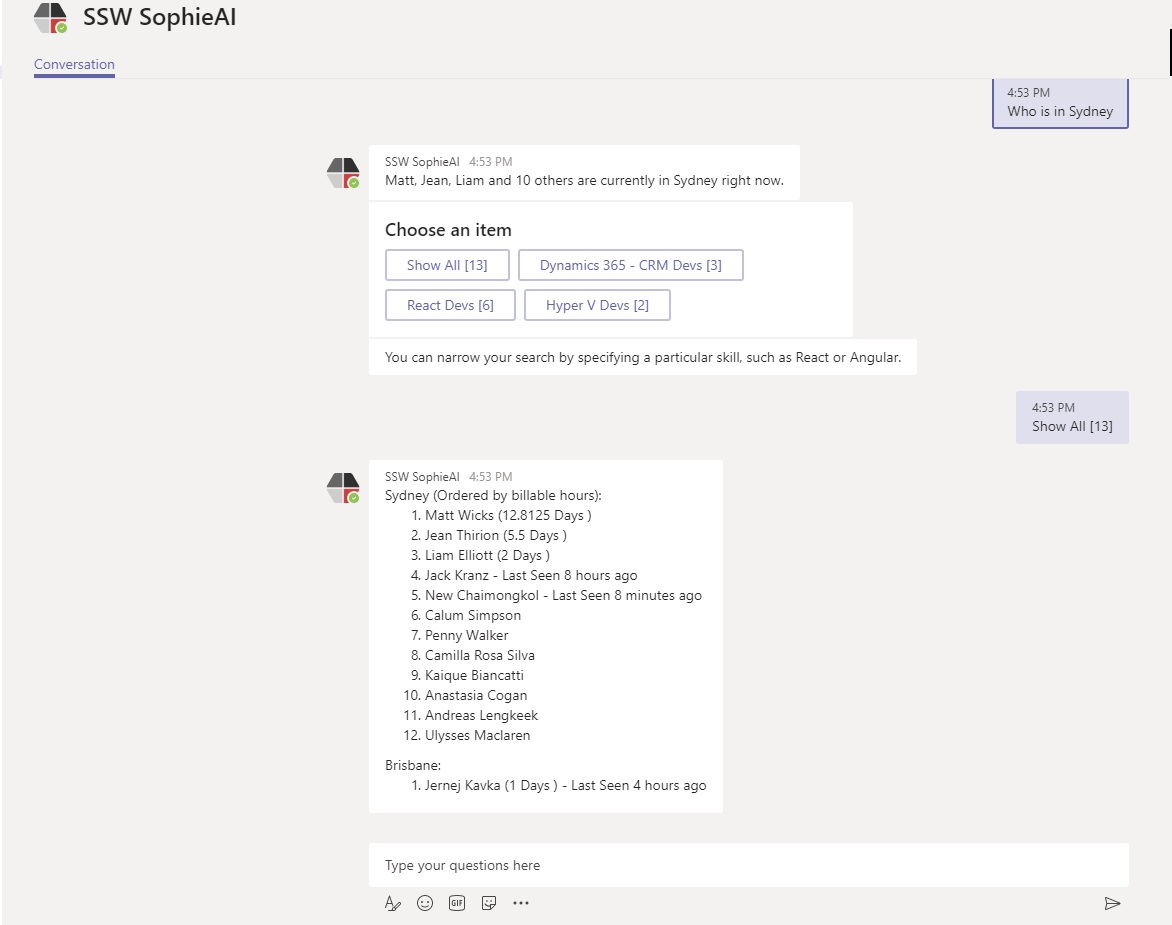Open the emoji picker

pos(425,903)
